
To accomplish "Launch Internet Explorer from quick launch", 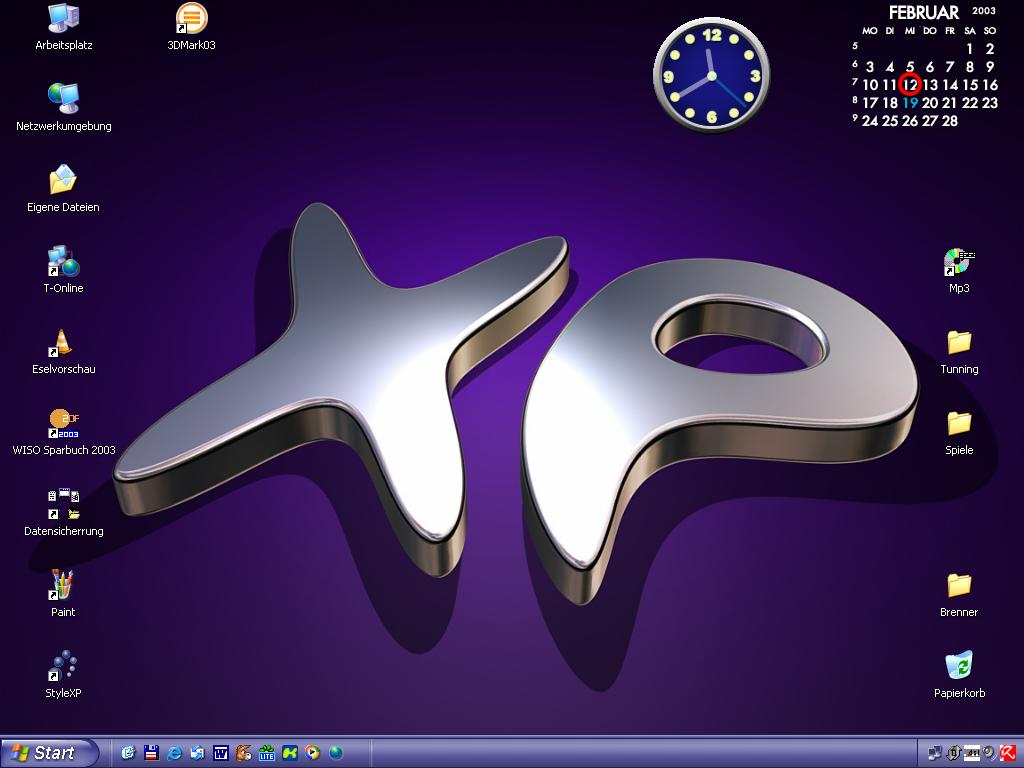I will pyautogui.click(x=174, y=753).
